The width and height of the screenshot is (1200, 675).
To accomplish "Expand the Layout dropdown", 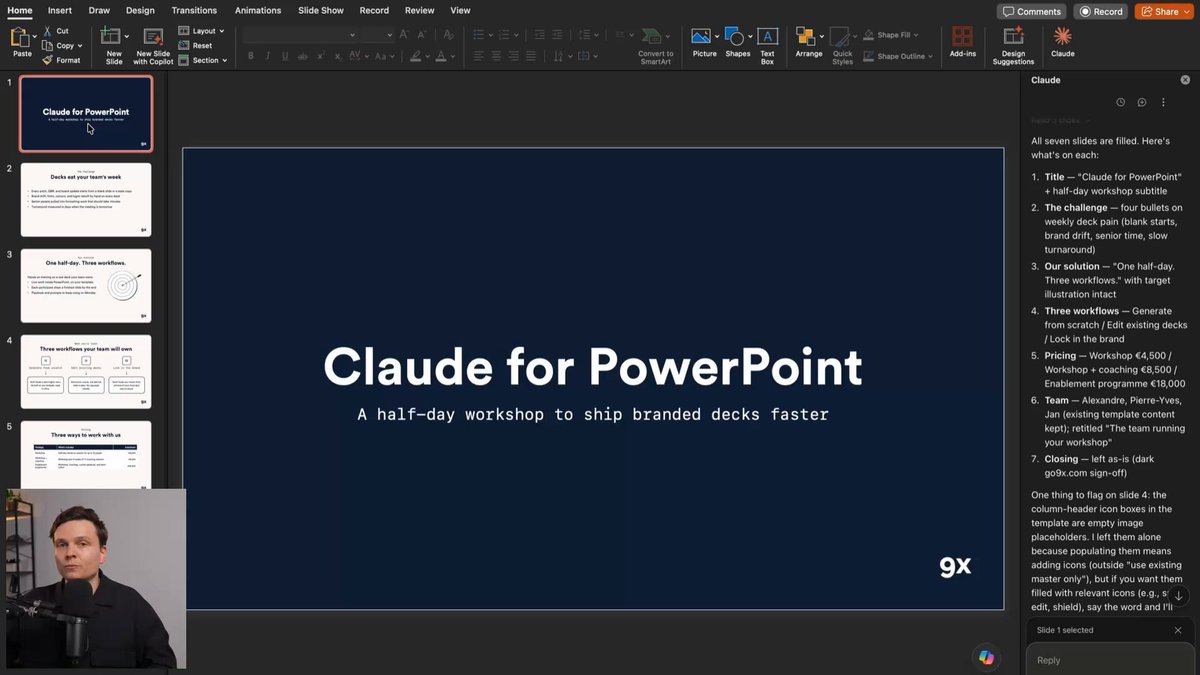I will coord(202,31).
